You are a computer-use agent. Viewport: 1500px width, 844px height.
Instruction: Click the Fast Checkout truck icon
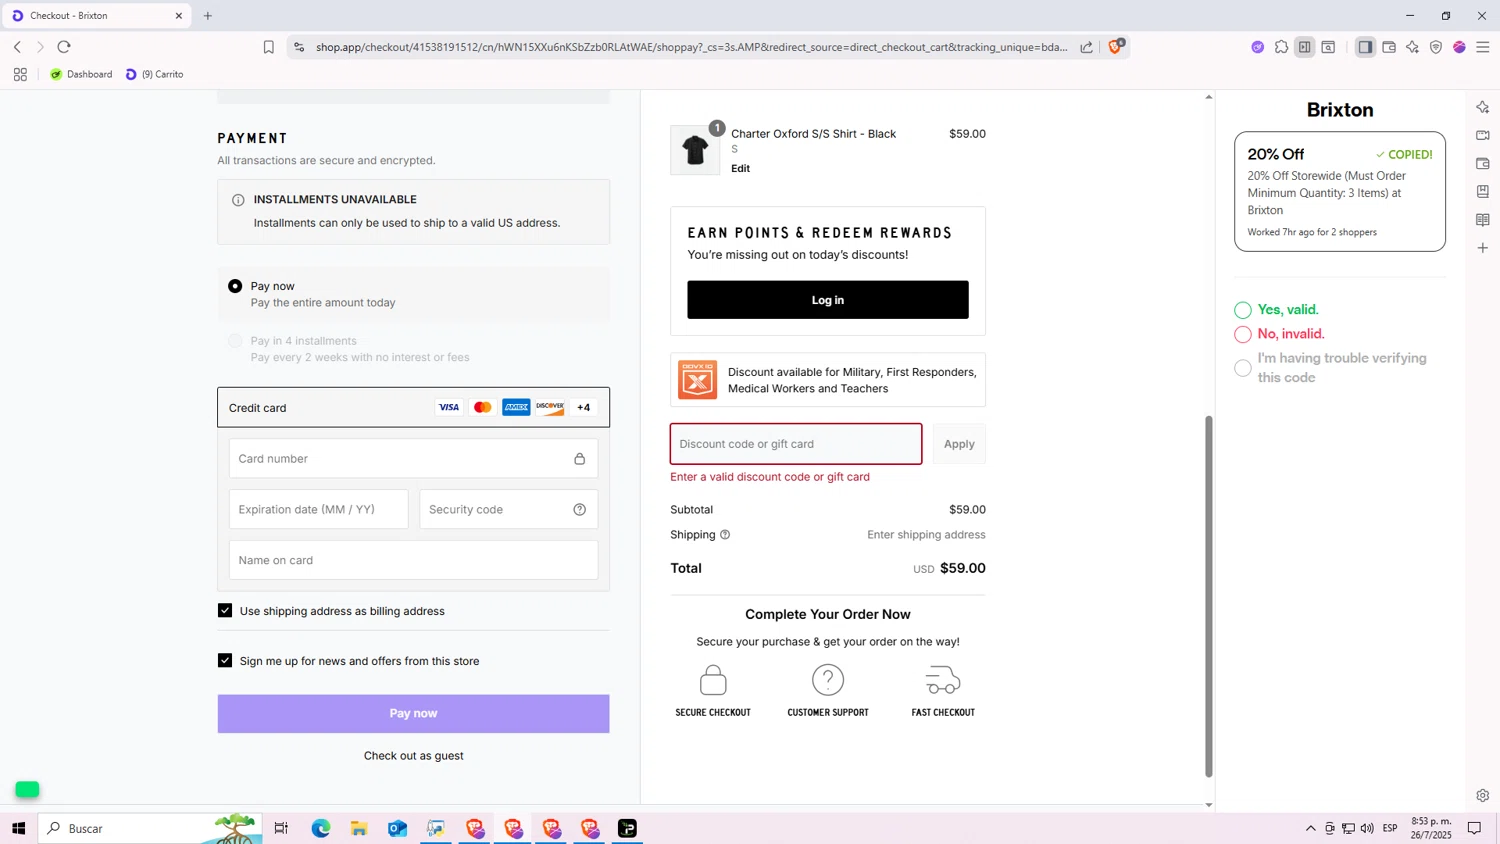click(x=943, y=681)
